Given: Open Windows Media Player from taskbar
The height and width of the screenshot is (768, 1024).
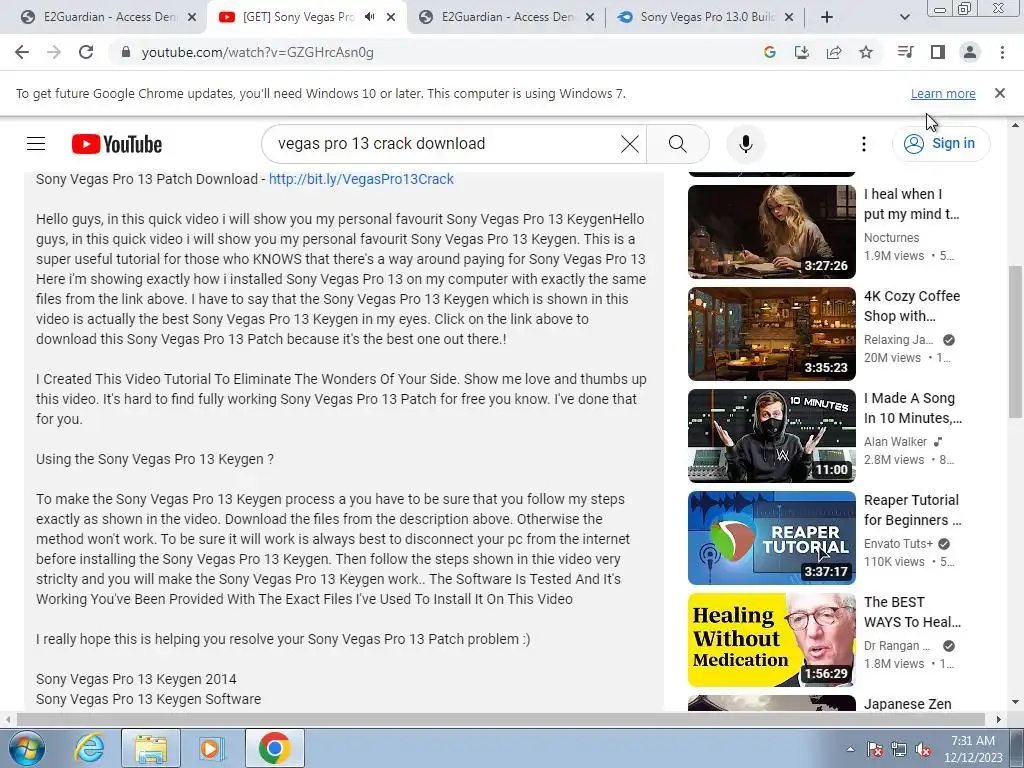Looking at the screenshot, I should click(x=211, y=748).
